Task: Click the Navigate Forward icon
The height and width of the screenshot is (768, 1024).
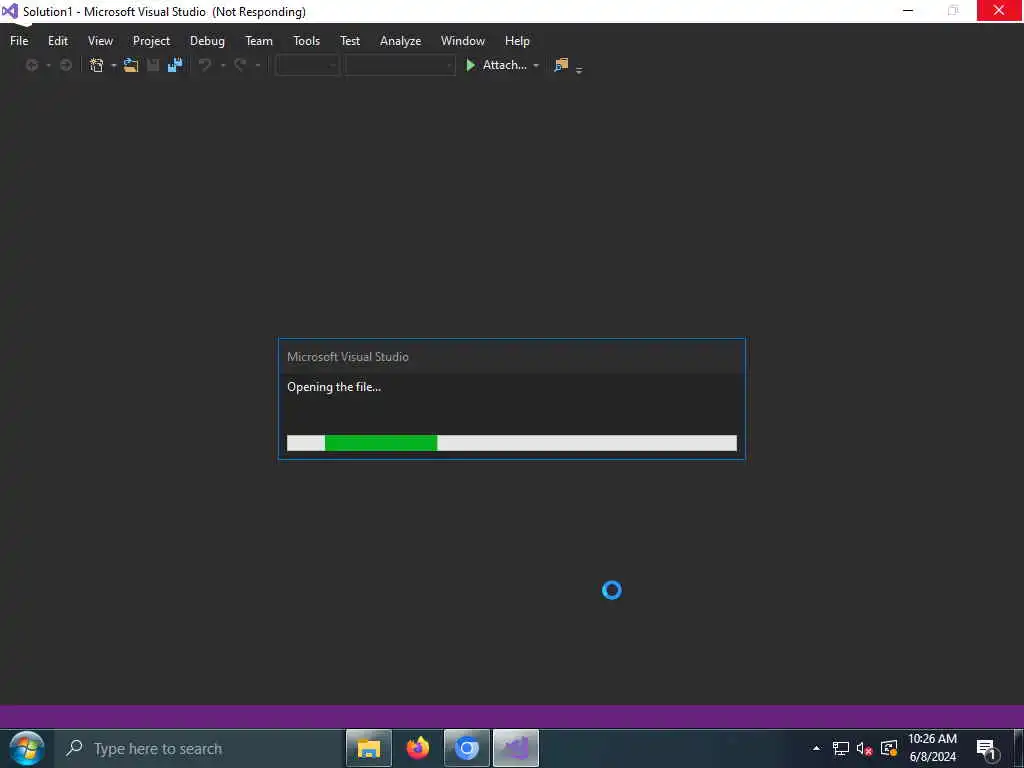Action: pos(65,65)
